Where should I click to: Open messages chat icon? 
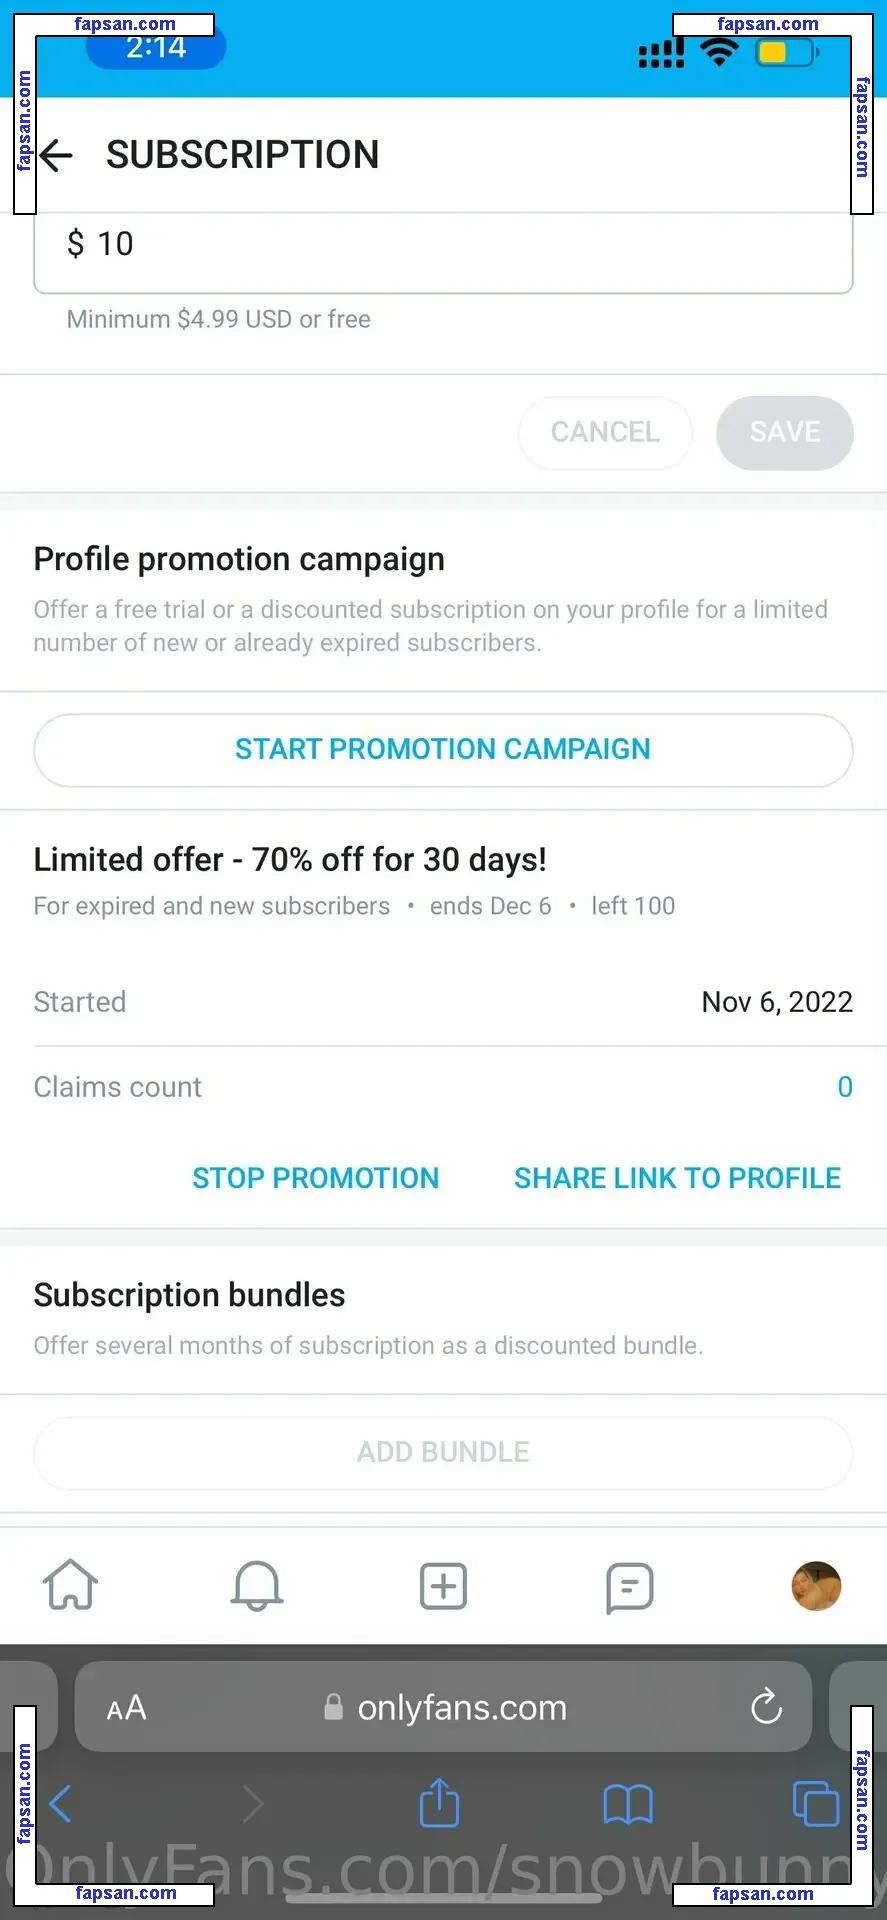coord(630,1587)
